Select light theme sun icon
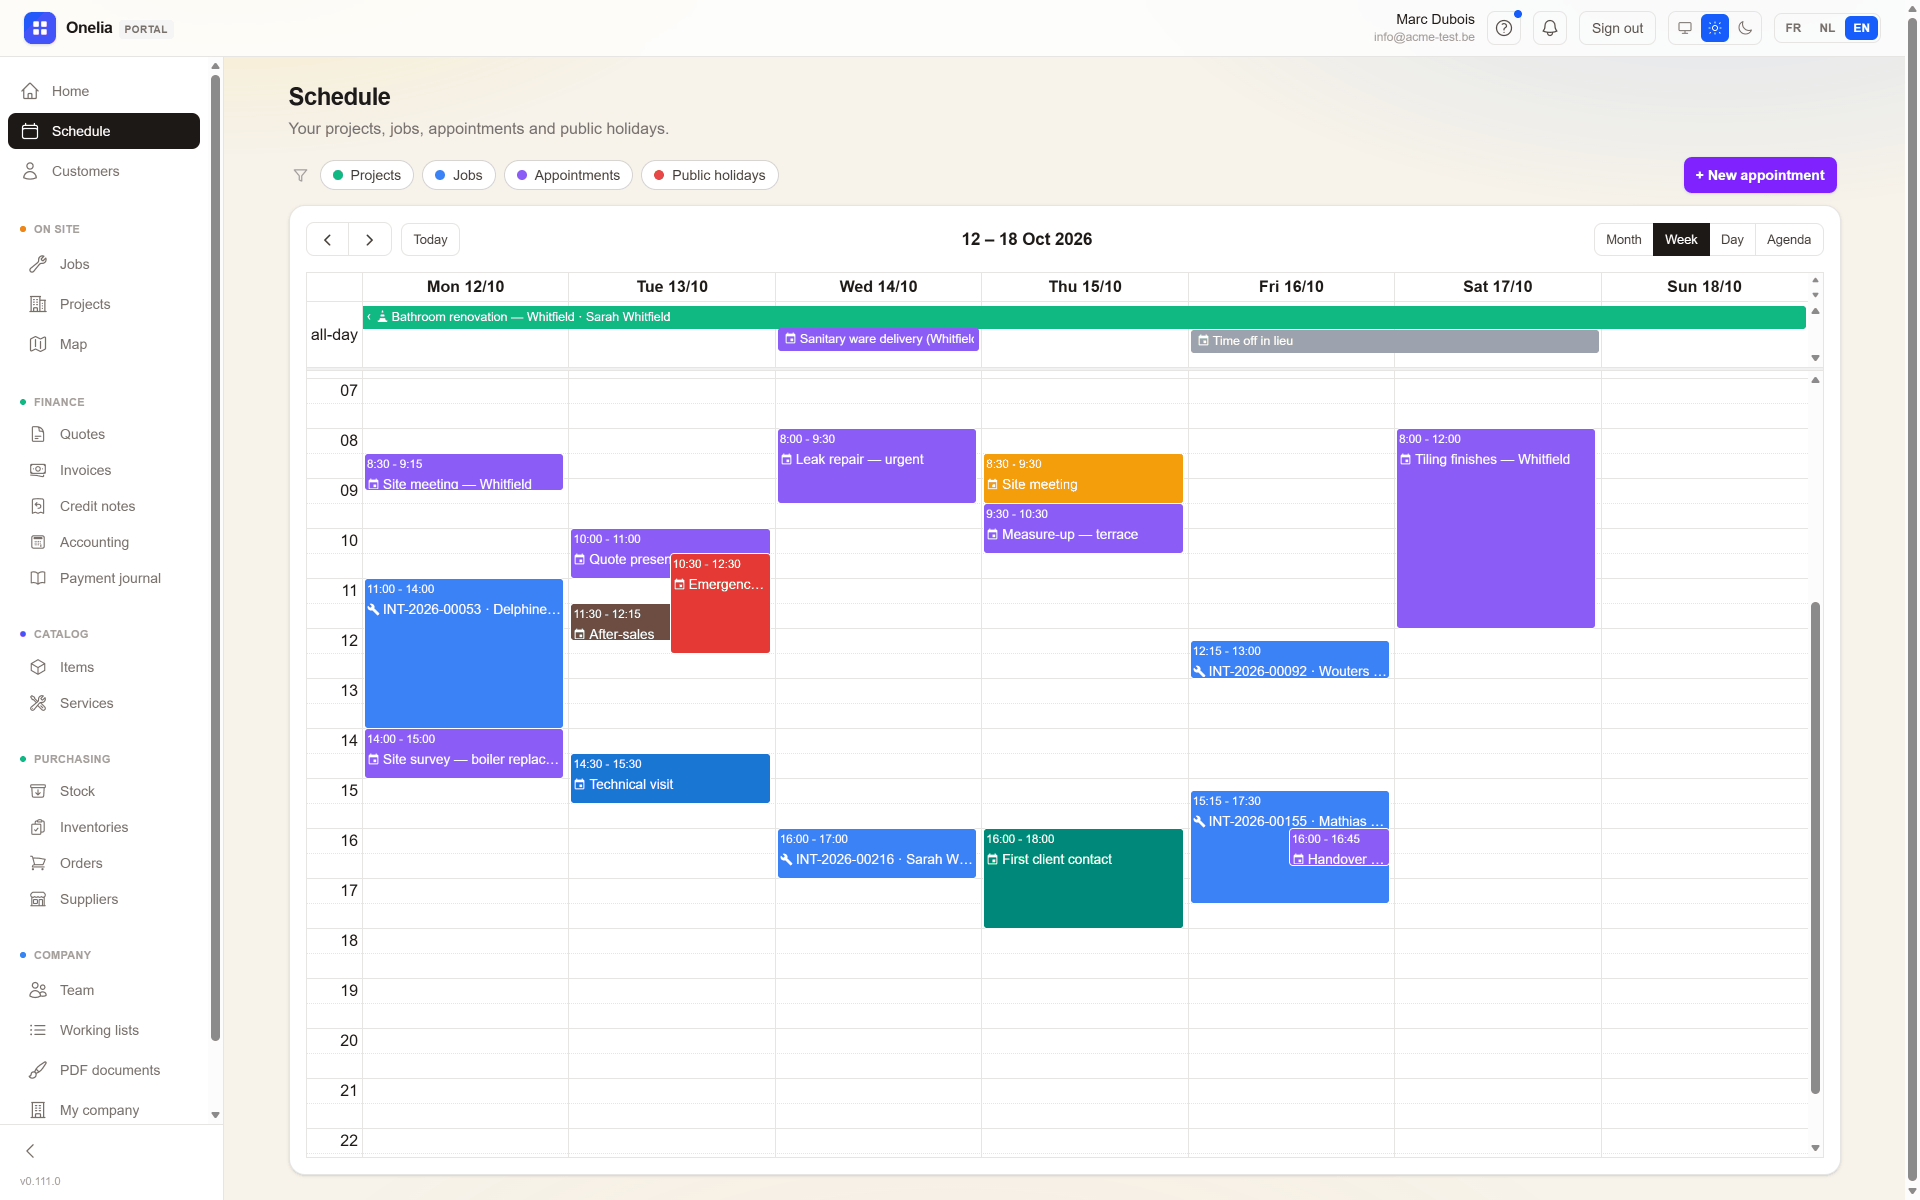 1715,28
